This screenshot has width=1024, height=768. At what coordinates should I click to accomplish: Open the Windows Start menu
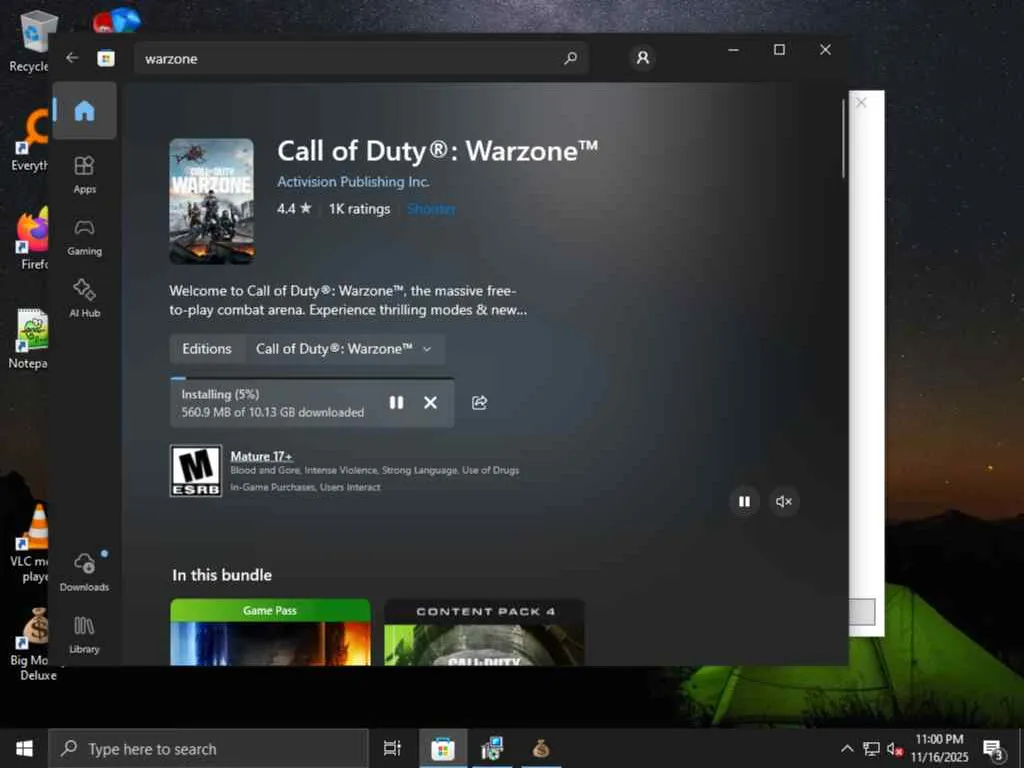point(24,748)
